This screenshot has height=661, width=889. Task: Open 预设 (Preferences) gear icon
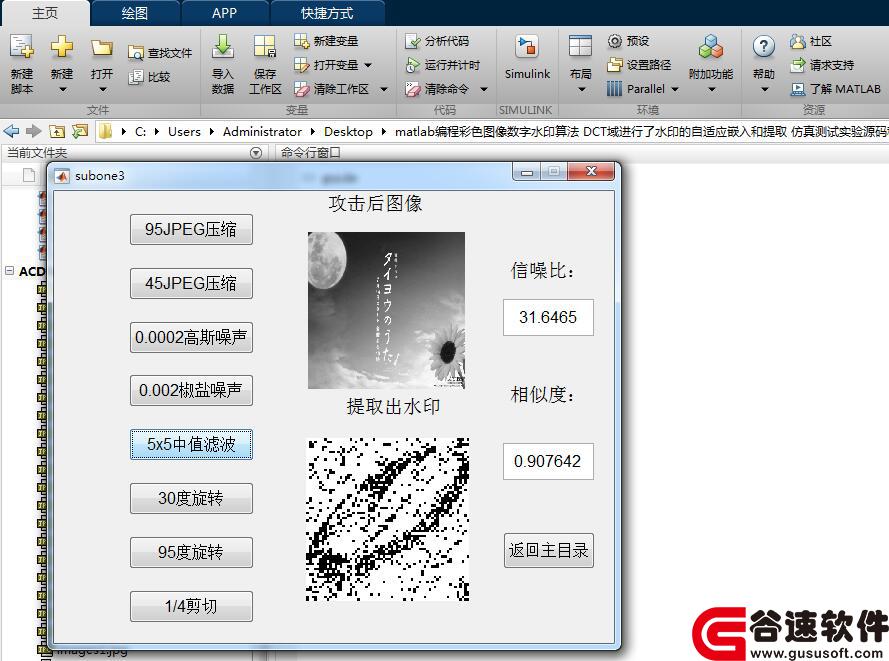(615, 41)
